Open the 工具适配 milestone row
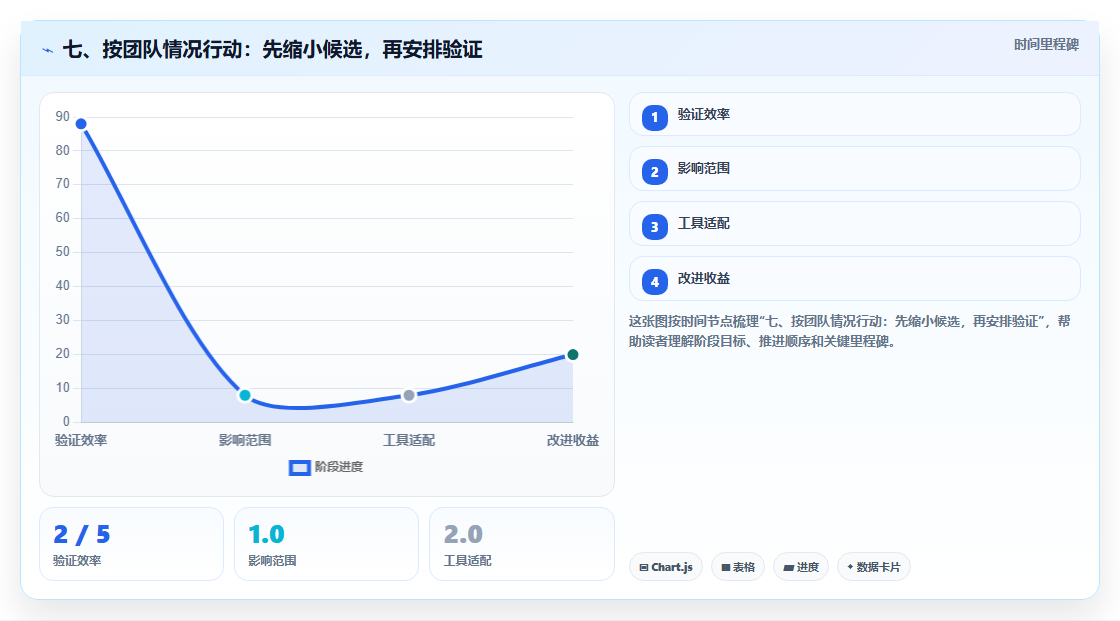Viewport: 1120px width, 621px height. [x=854, y=224]
